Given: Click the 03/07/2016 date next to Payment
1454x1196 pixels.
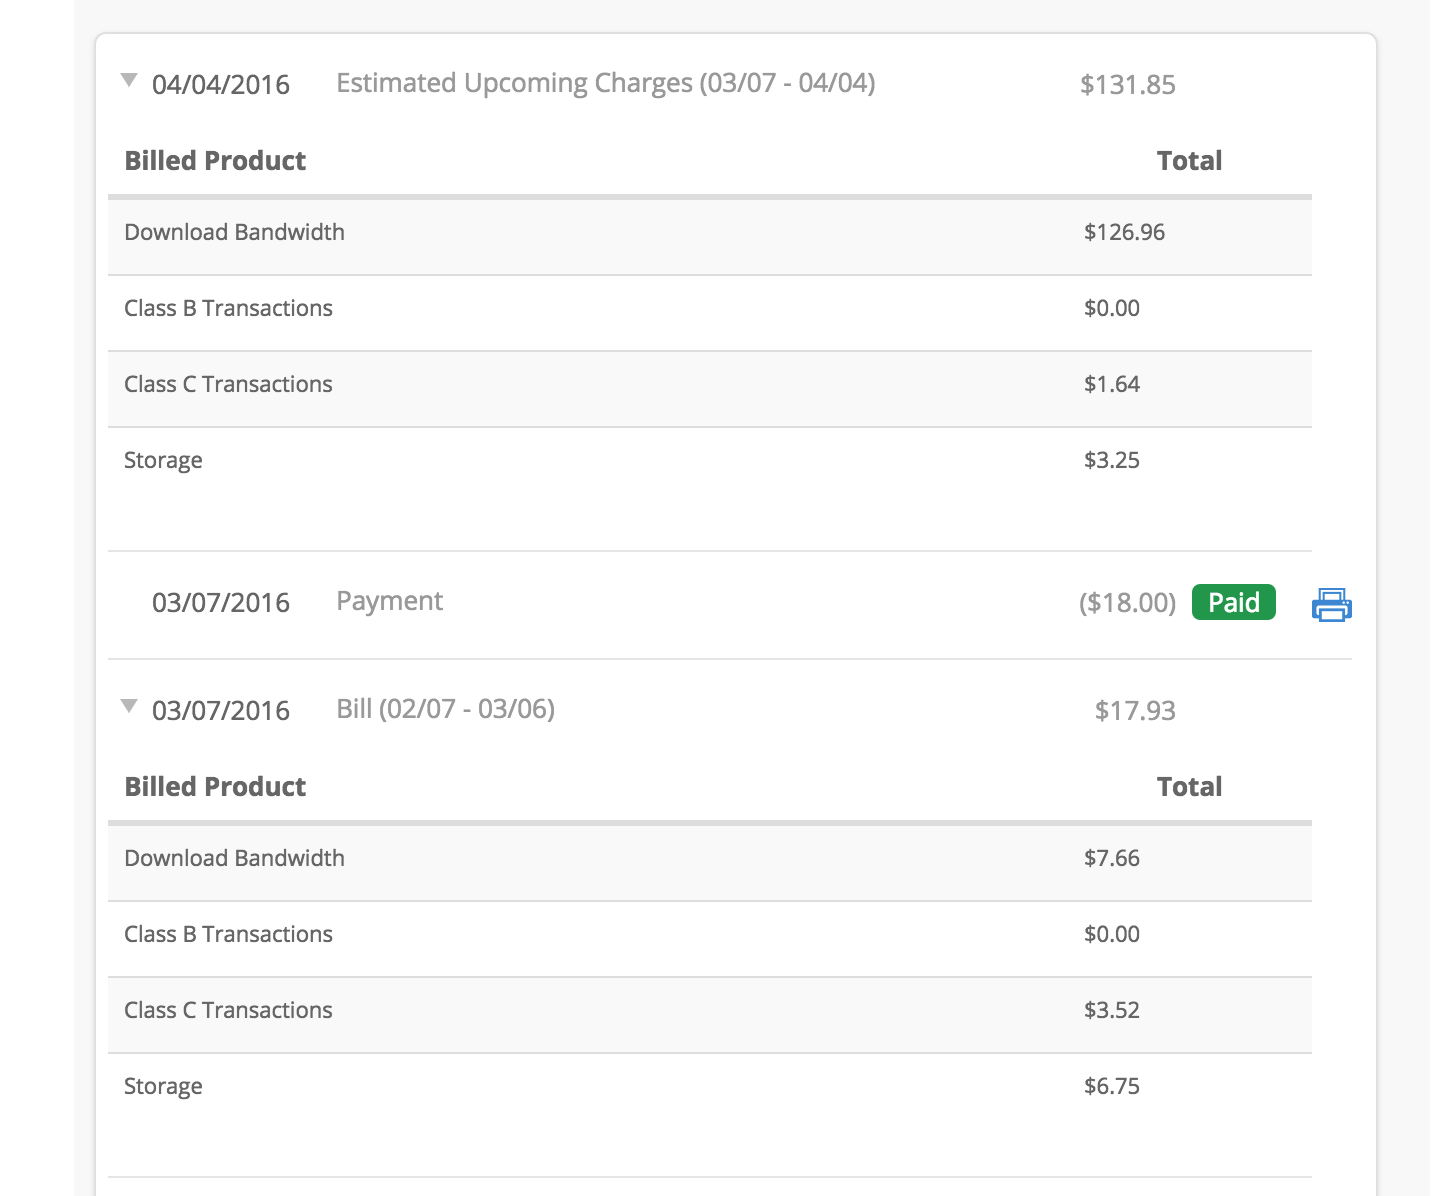Looking at the screenshot, I should [221, 603].
